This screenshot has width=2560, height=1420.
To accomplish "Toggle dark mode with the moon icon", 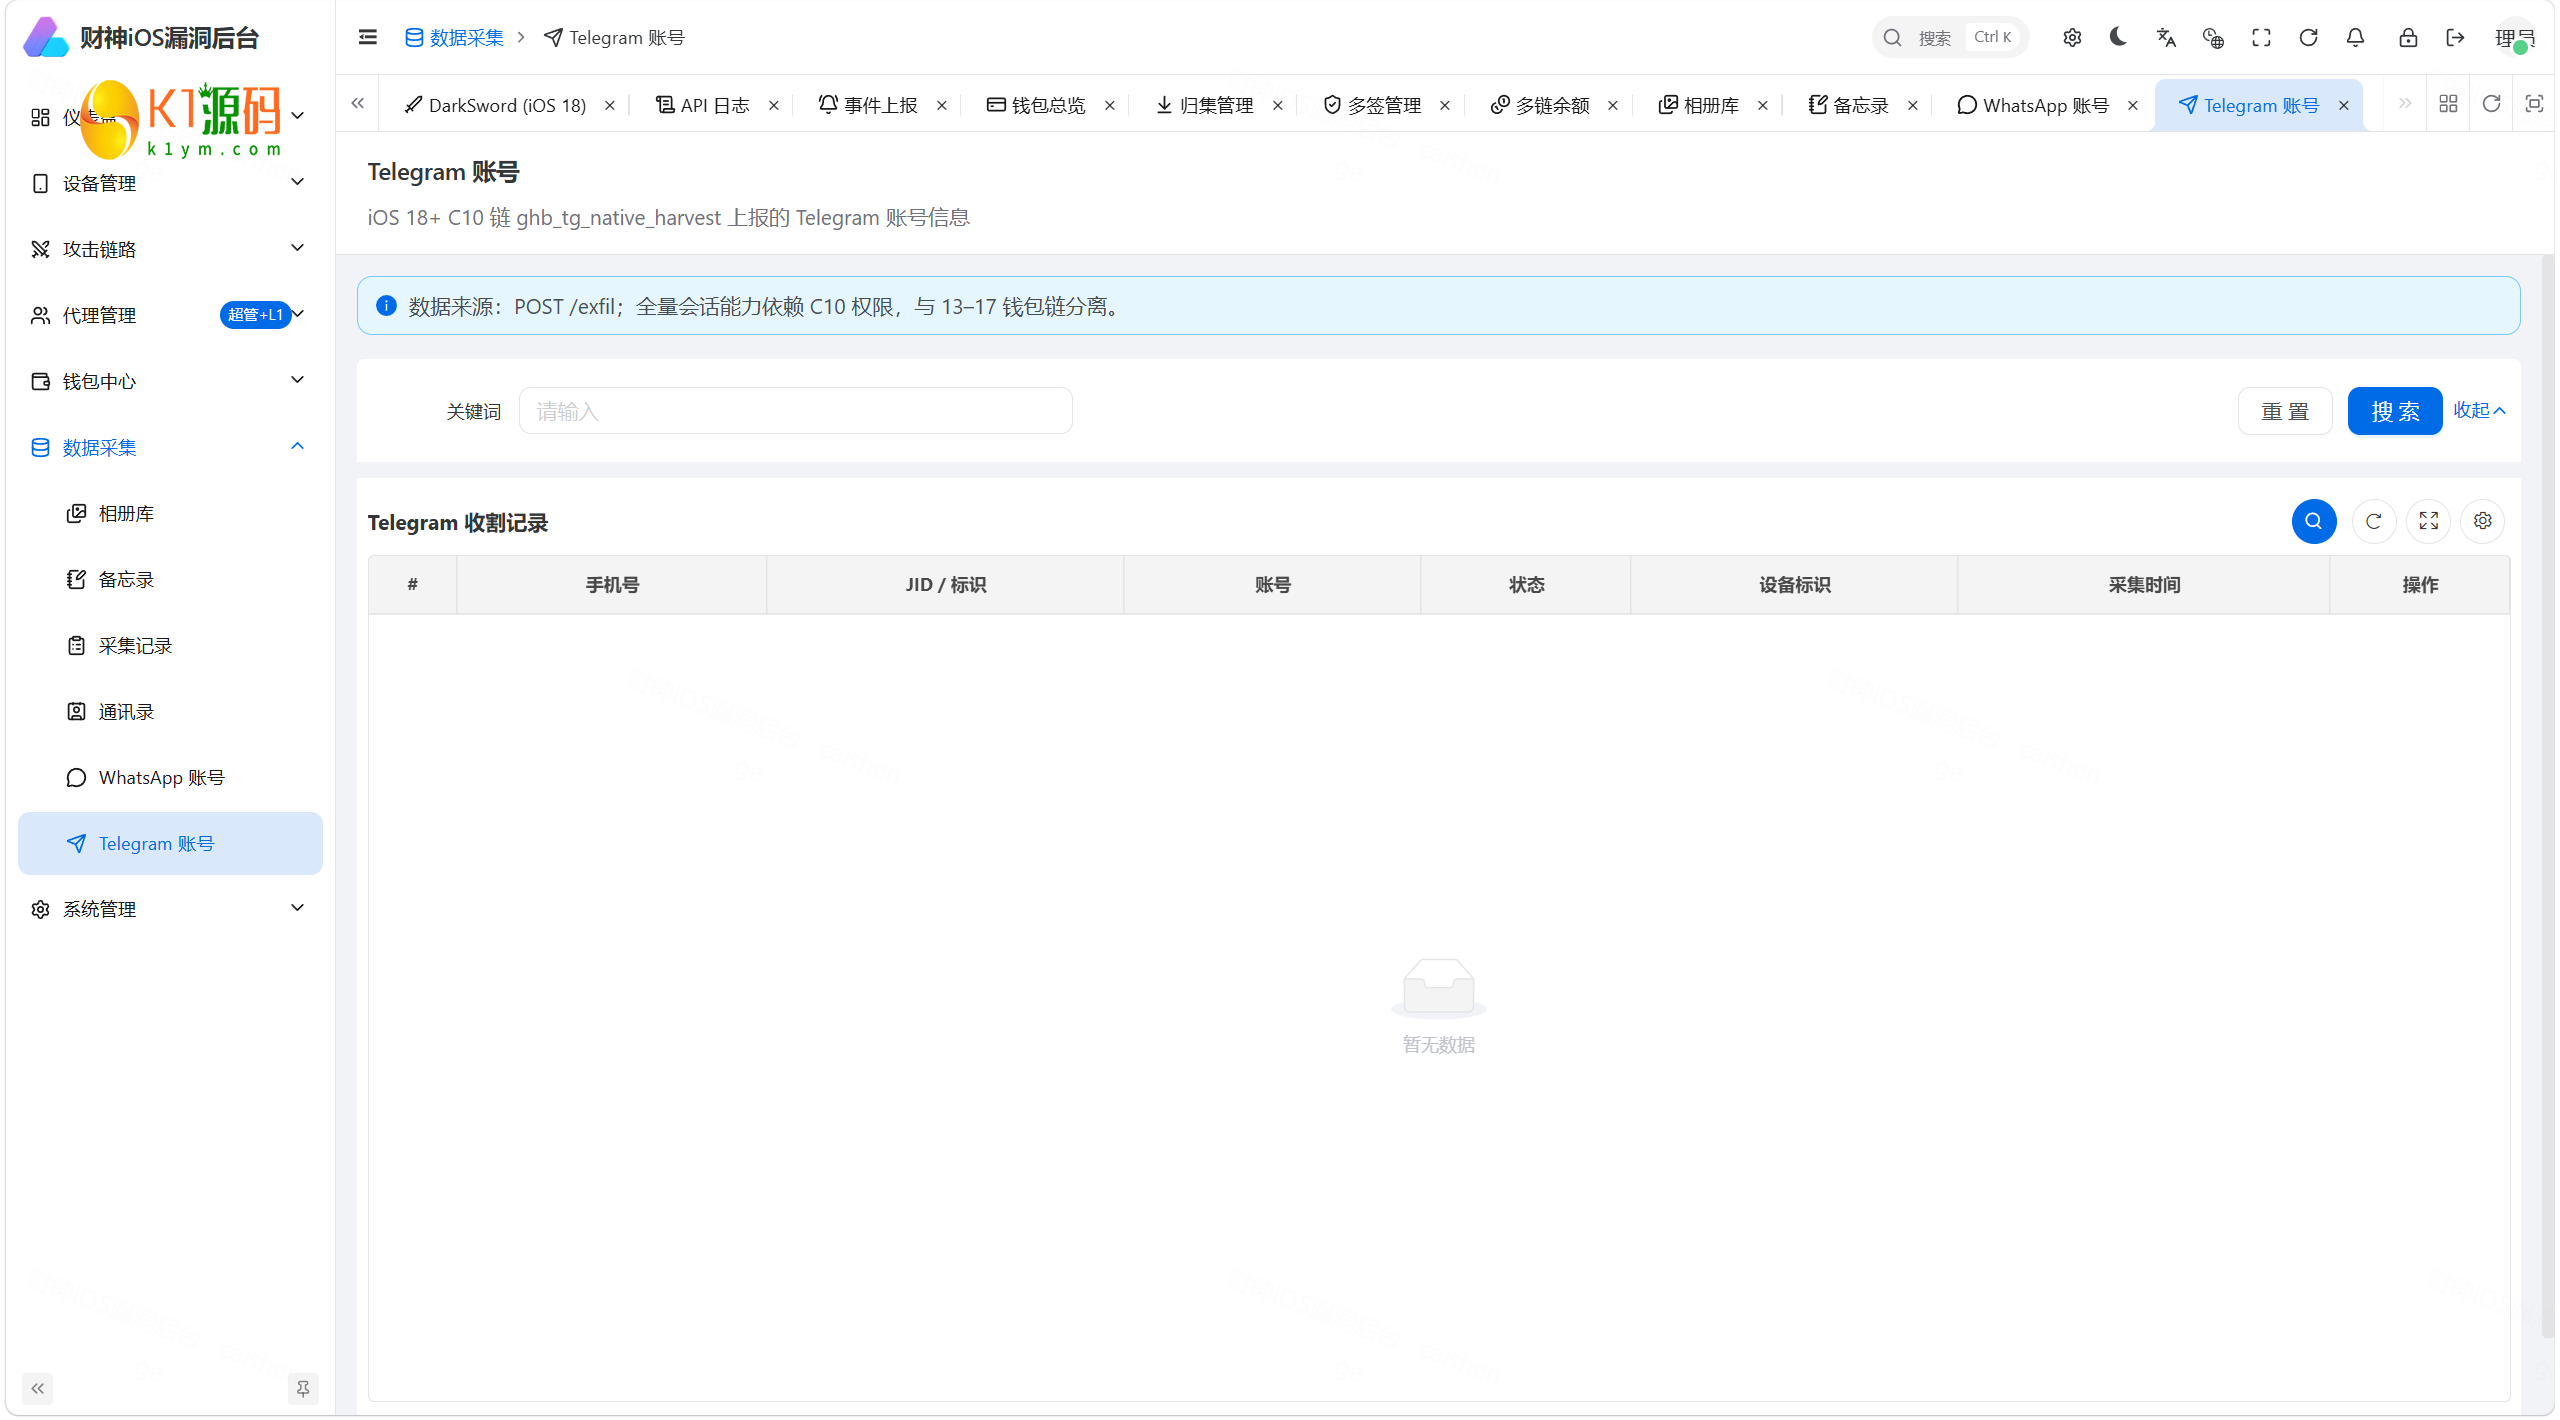I will coord(2118,37).
